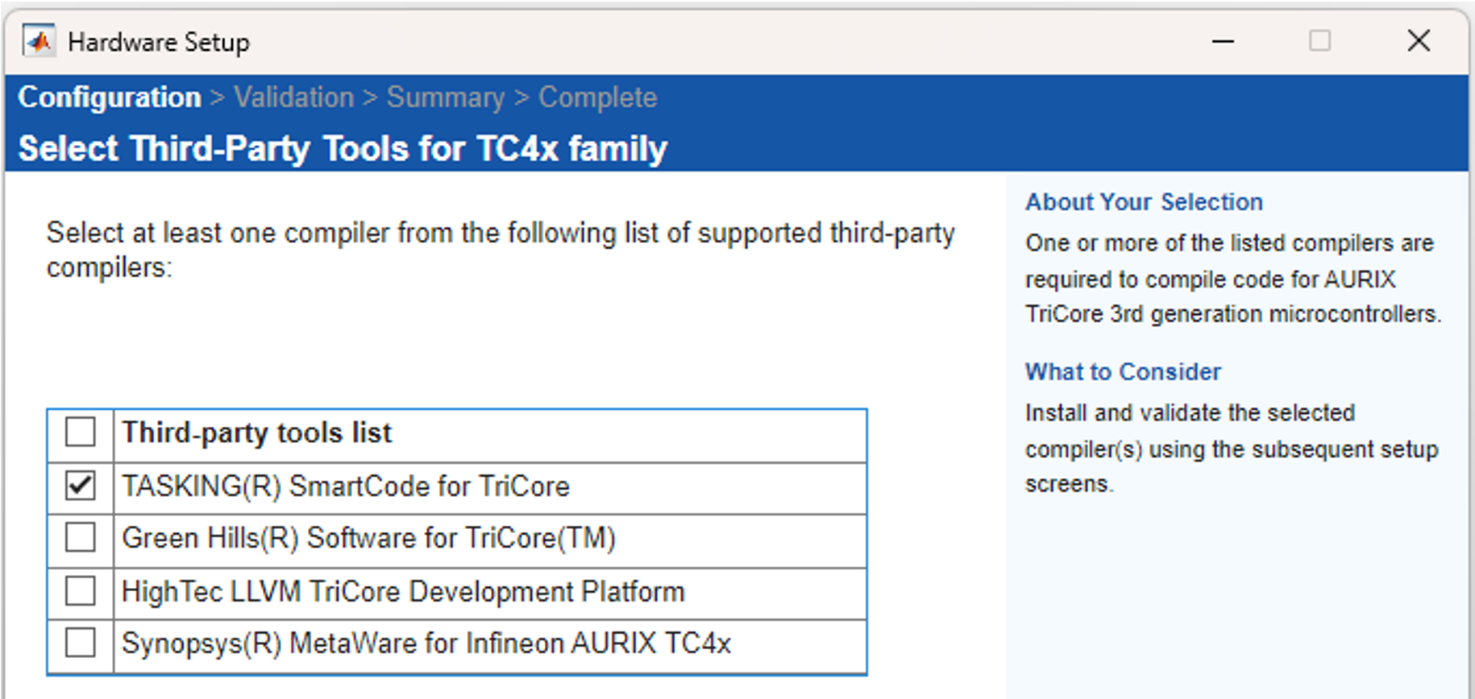The width and height of the screenshot is (1475, 699).
Task: Select the TASKING(R) SmartCode for TriCore row label
Action: click(346, 487)
